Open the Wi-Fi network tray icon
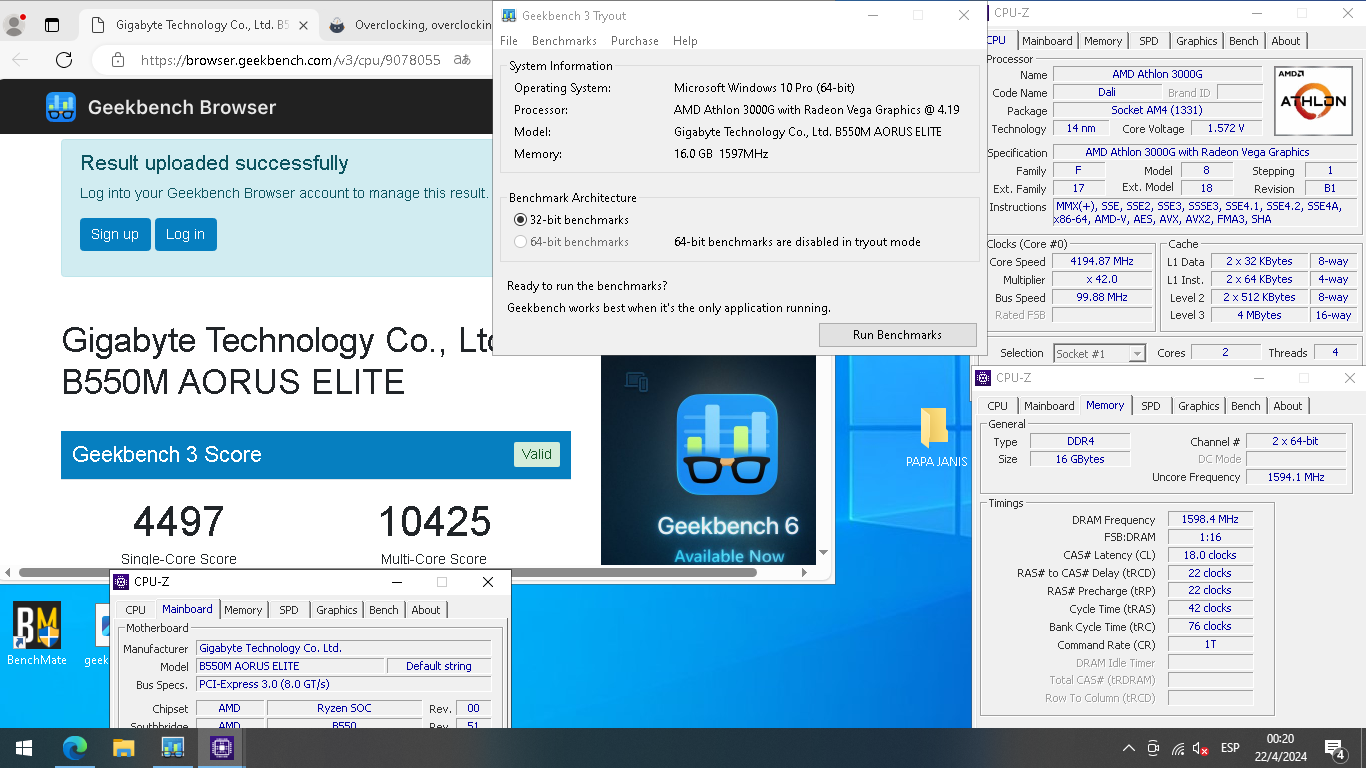 pos(1178,748)
